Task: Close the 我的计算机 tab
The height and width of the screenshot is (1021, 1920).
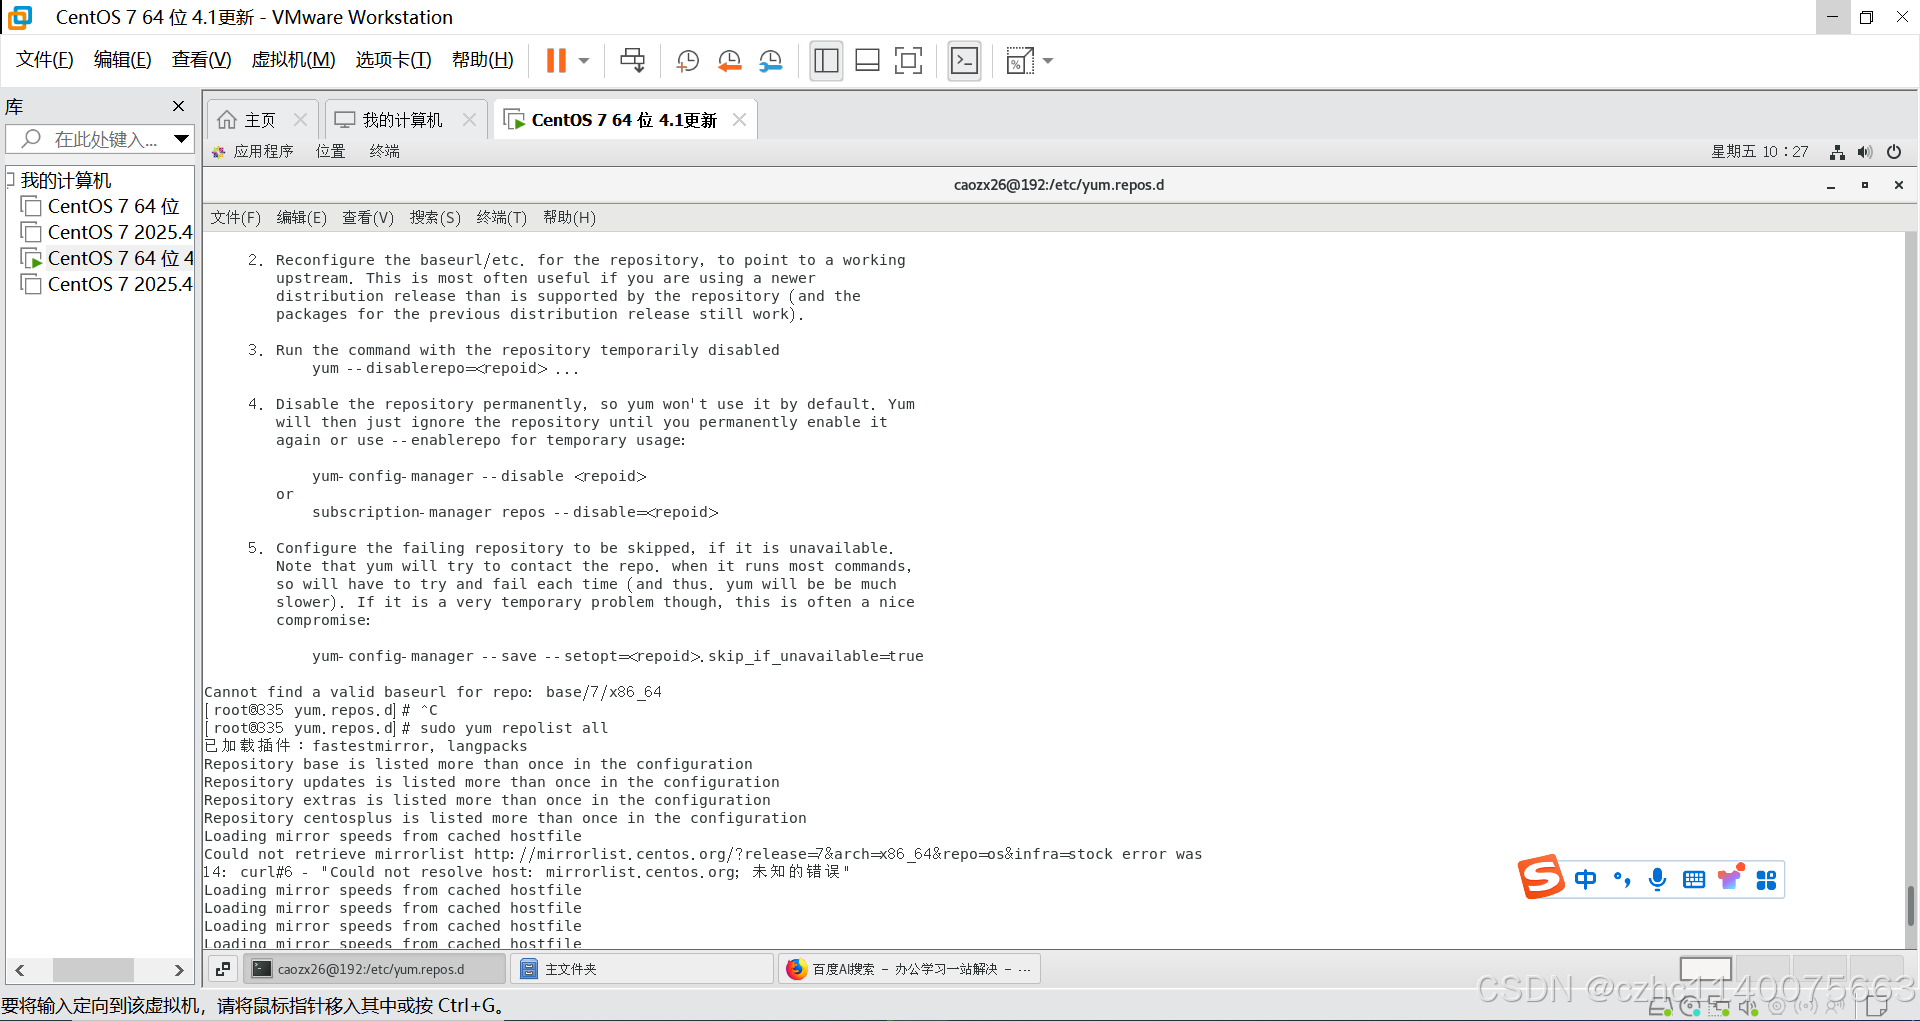Action: (469, 119)
